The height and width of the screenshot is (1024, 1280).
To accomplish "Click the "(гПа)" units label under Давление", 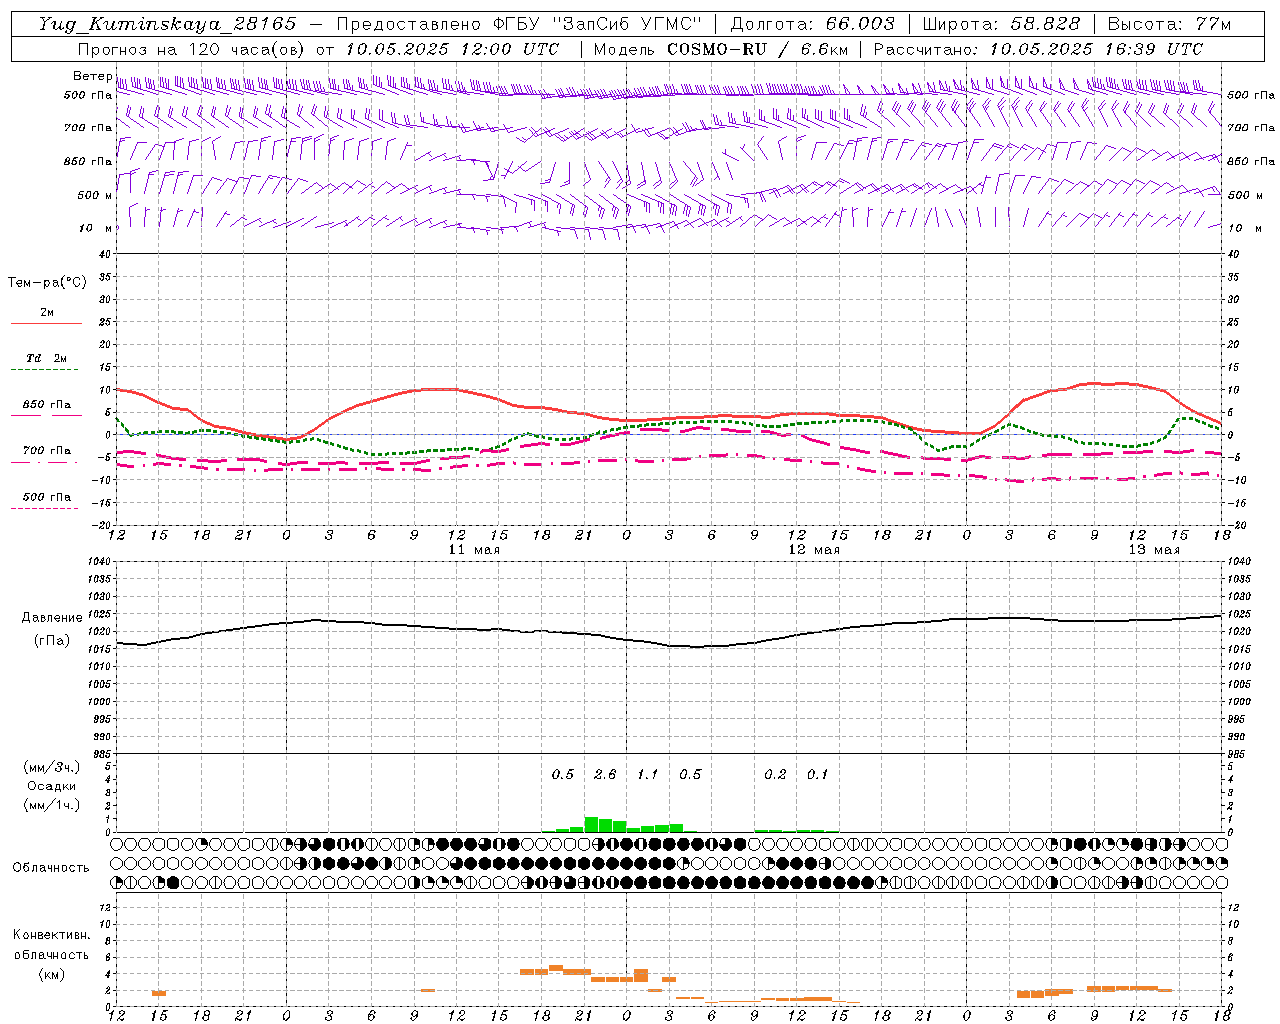I will [x=51, y=641].
